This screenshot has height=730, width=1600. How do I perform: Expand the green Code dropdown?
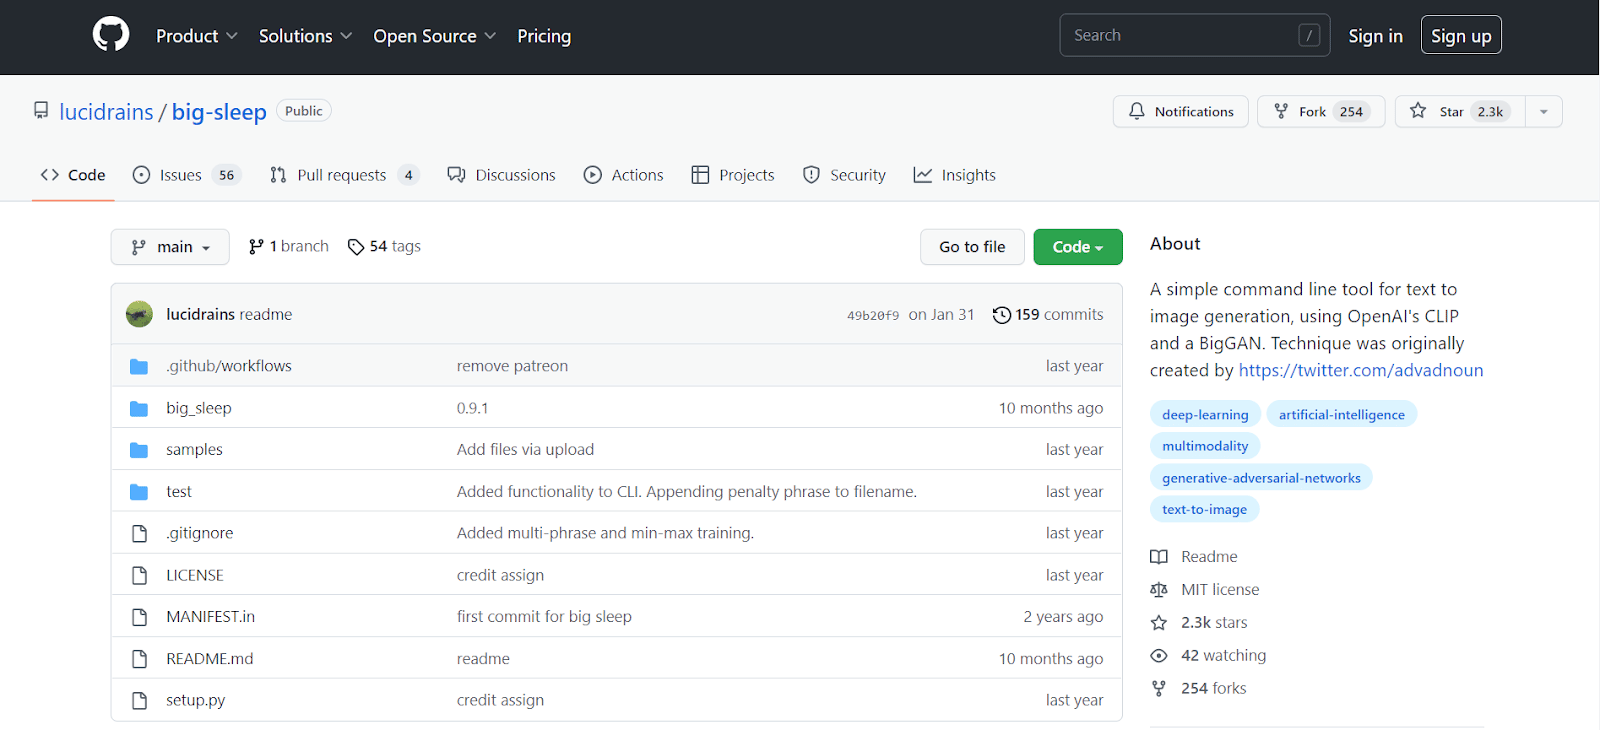(1077, 247)
